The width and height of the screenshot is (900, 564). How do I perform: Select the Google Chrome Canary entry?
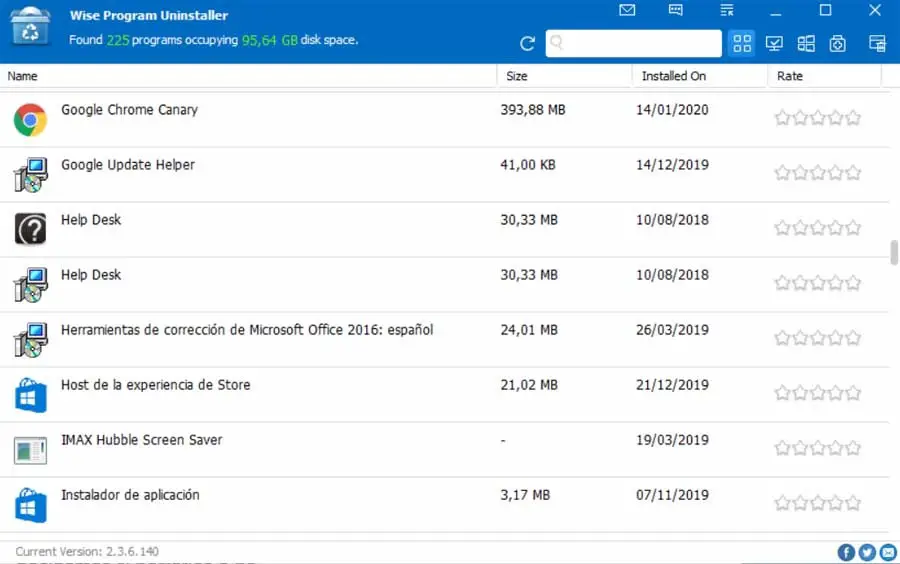coord(445,119)
